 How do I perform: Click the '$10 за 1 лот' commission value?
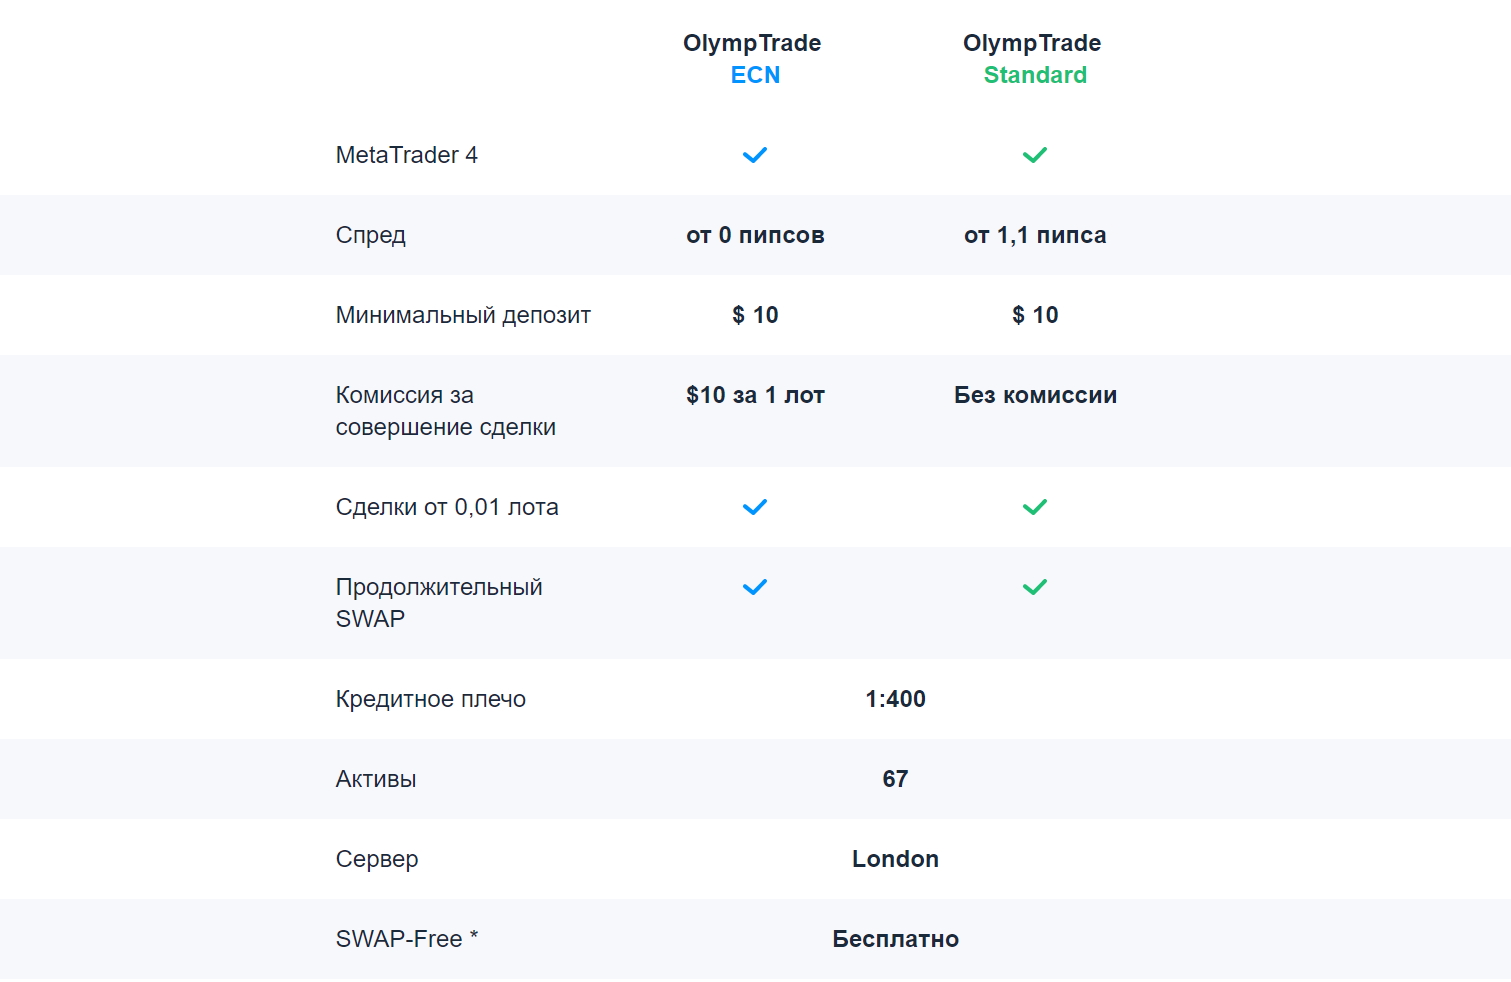point(755,395)
